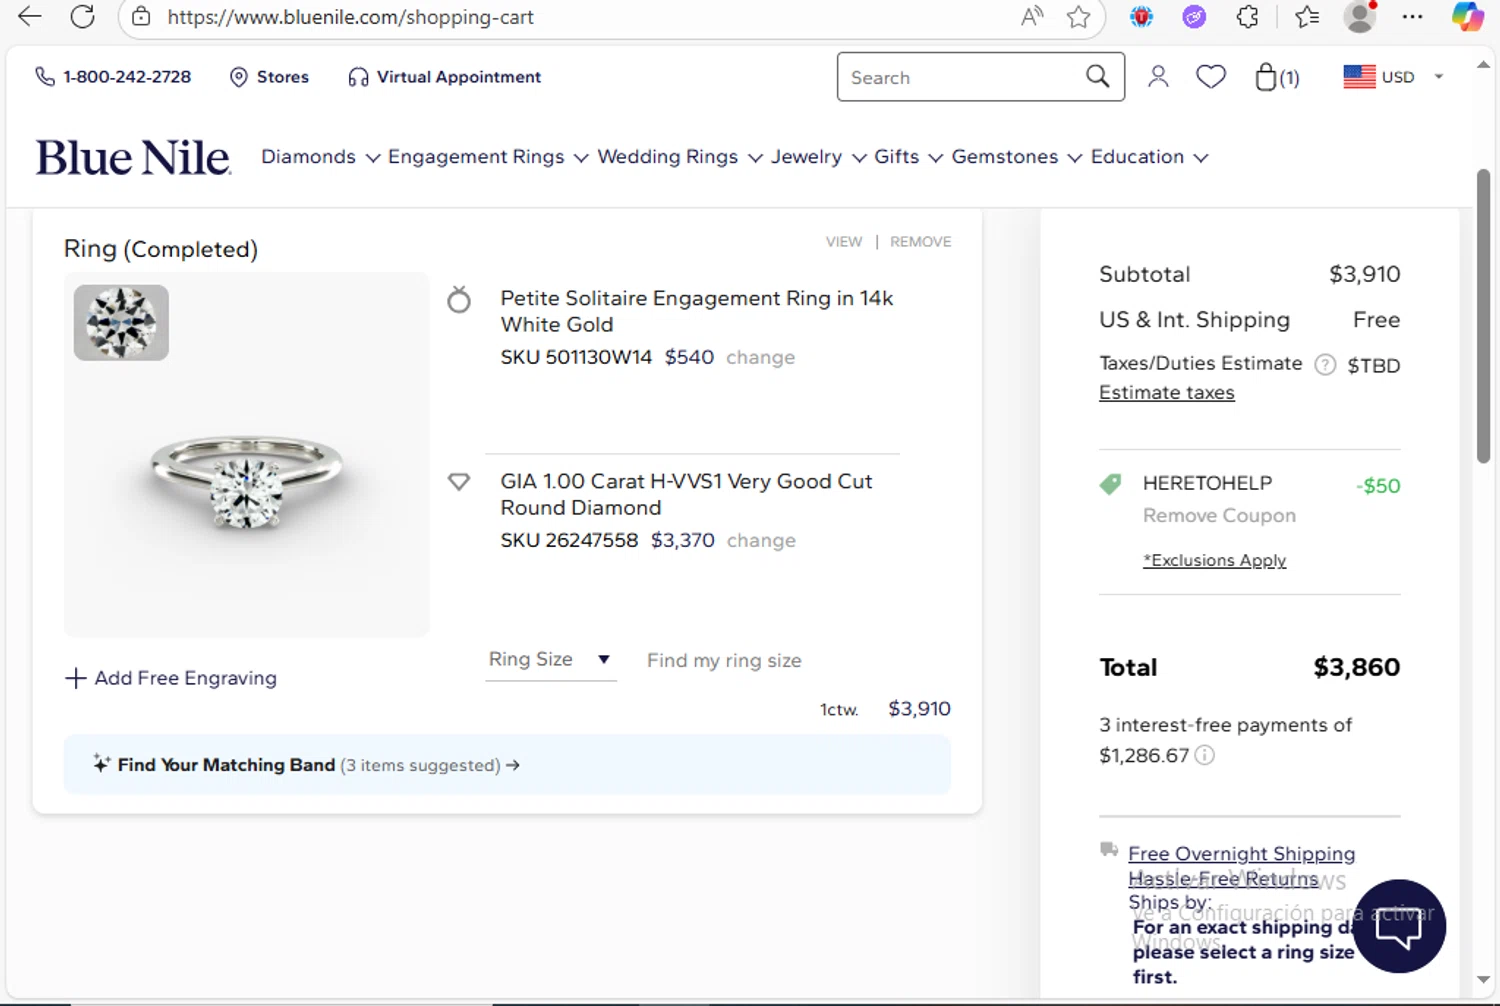Launch the Copilot sidebar icon
The width and height of the screenshot is (1500, 1006).
(1467, 16)
